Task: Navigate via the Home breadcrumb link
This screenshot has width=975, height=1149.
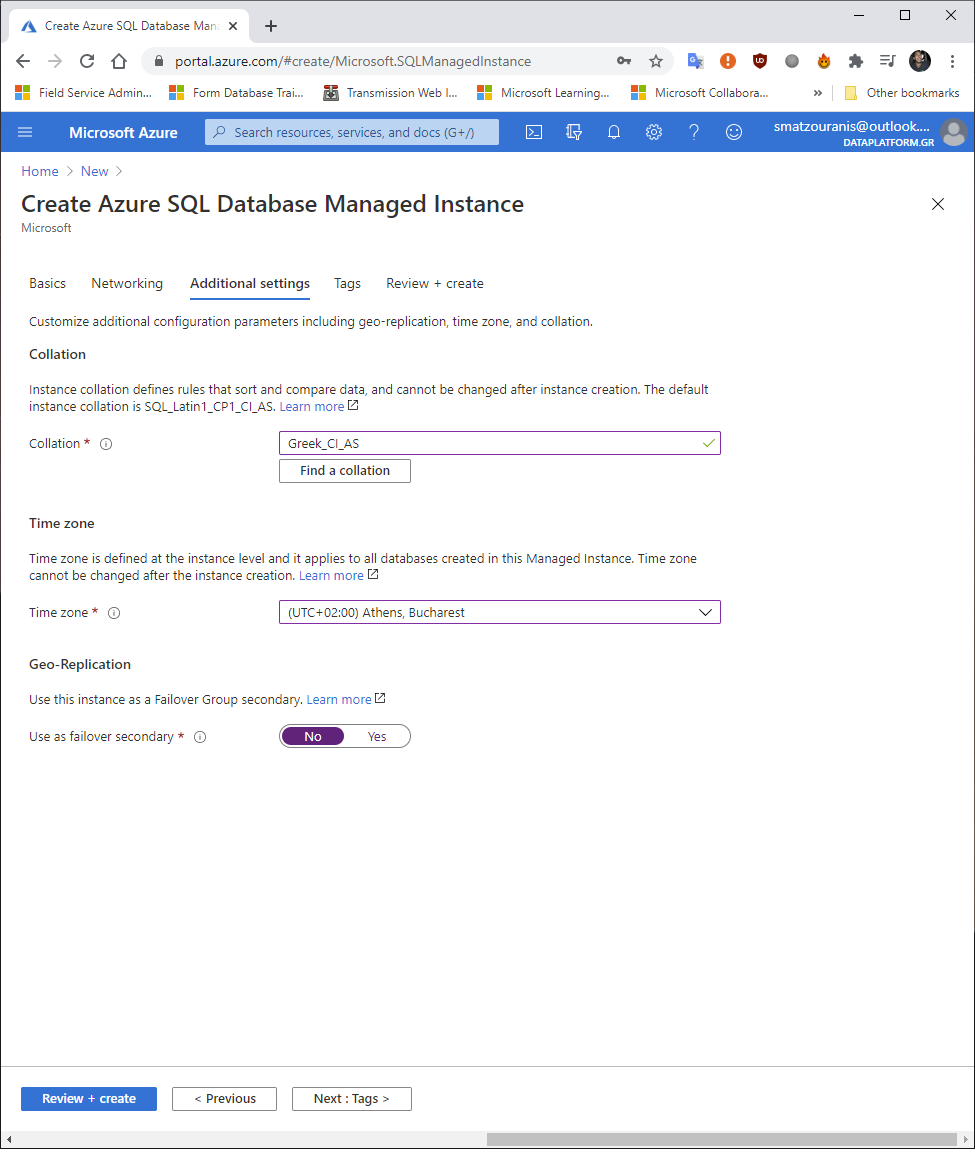Action: 40,171
